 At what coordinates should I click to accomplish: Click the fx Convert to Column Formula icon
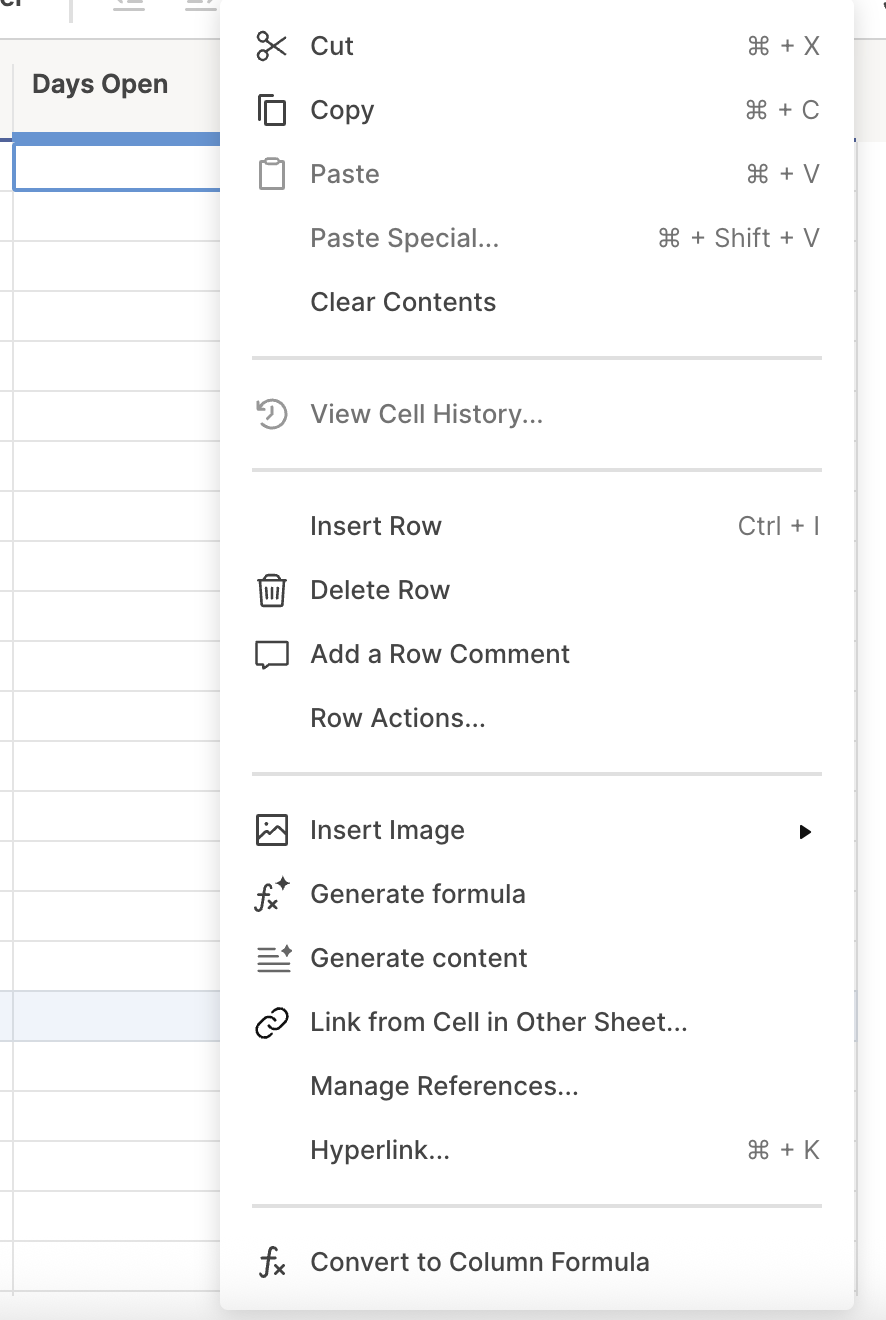pos(272,1262)
